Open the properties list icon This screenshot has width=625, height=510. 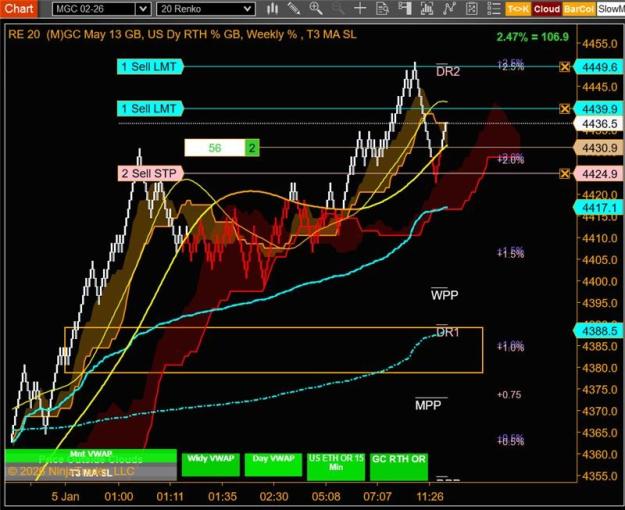(x=494, y=9)
